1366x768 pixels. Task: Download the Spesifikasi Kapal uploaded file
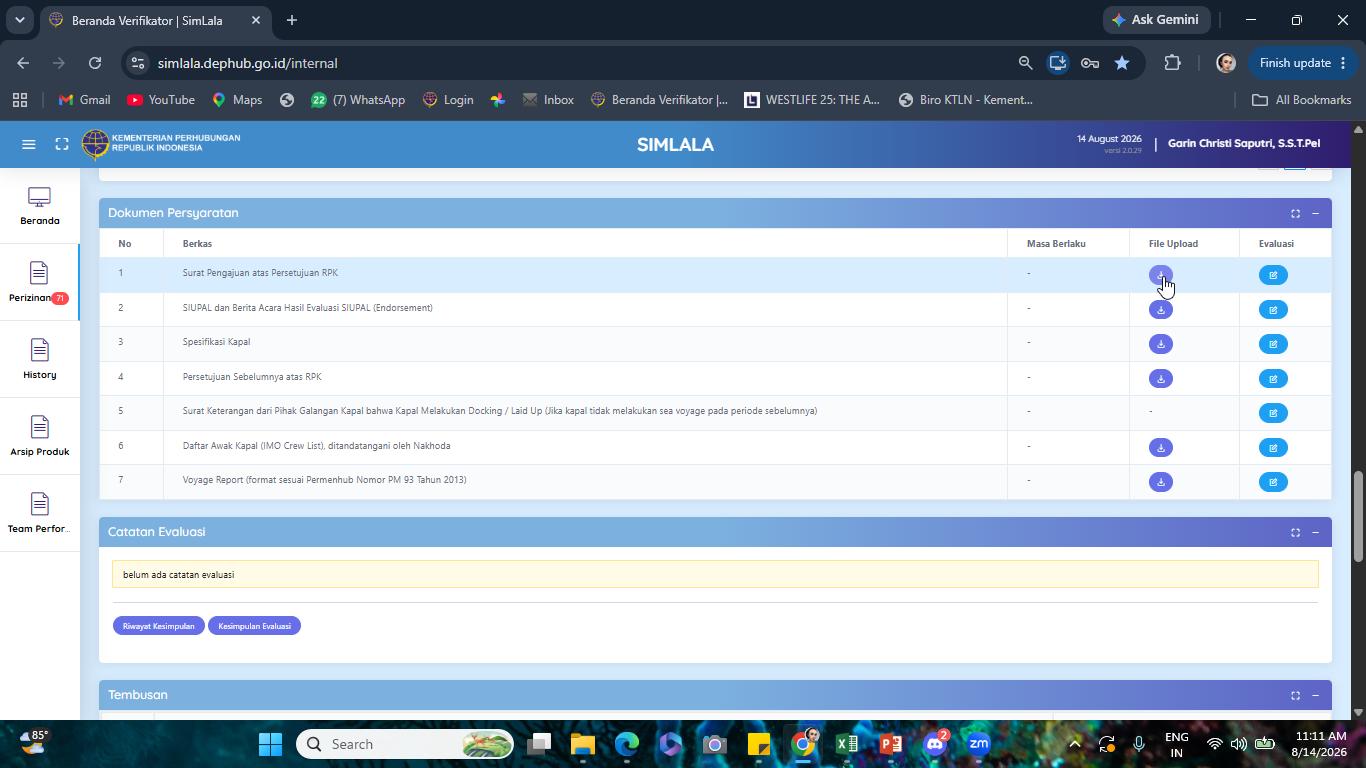coord(1160,344)
